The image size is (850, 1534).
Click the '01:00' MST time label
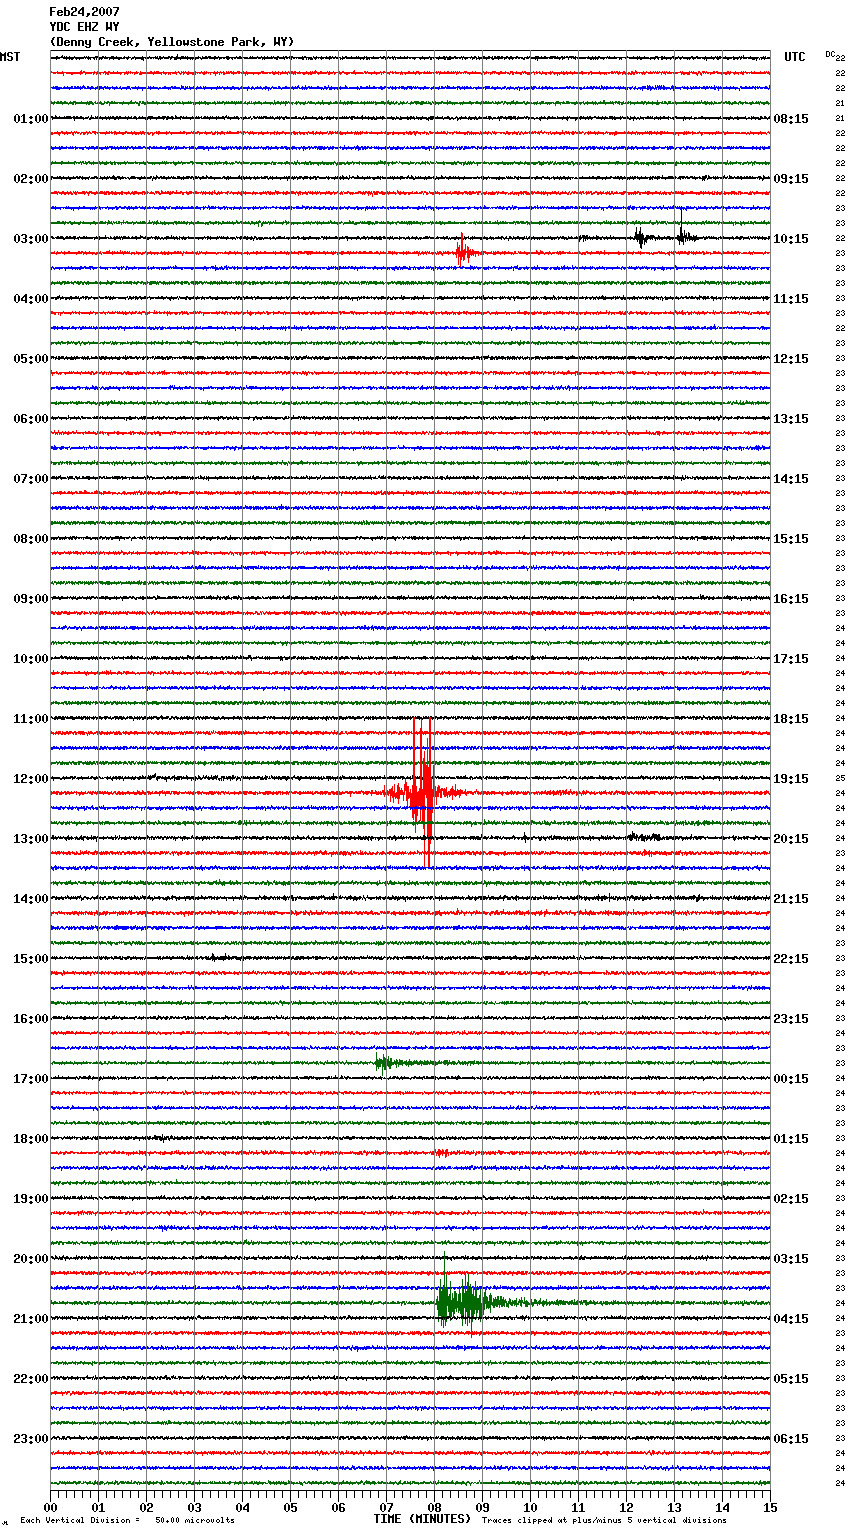30,119
